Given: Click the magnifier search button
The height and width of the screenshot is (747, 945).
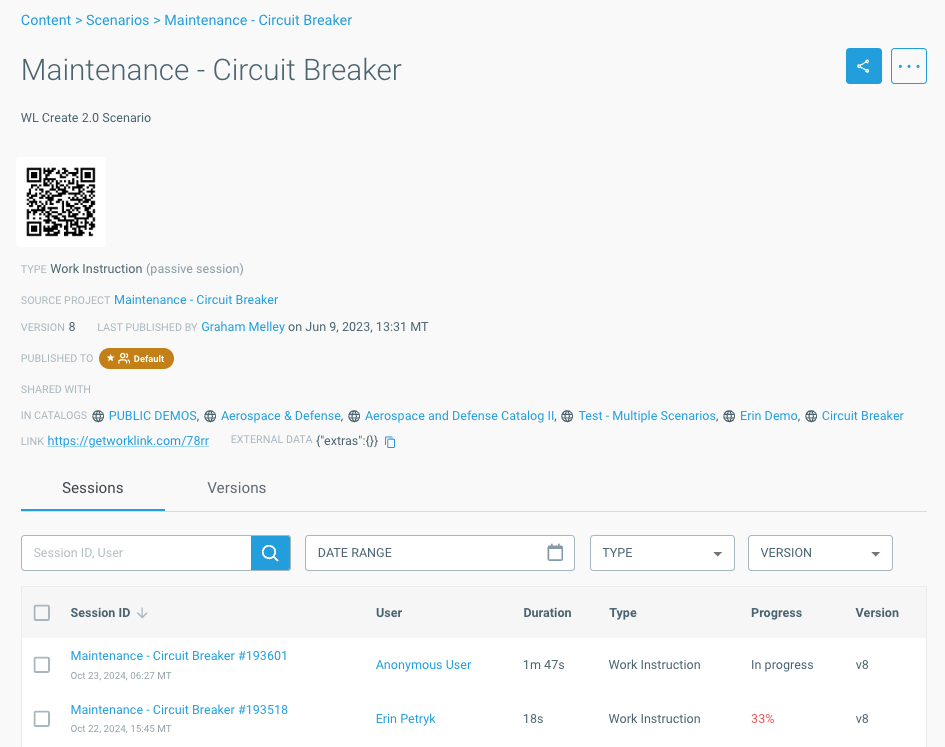Looking at the screenshot, I should click(x=270, y=553).
